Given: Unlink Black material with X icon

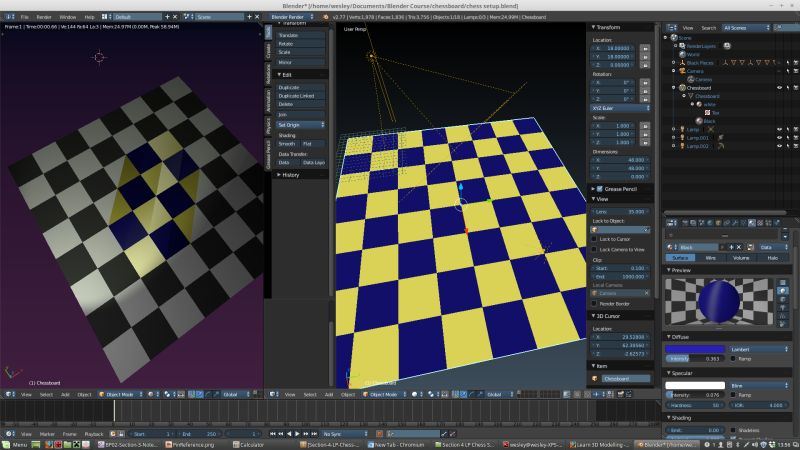Looking at the screenshot, I should tap(739, 247).
